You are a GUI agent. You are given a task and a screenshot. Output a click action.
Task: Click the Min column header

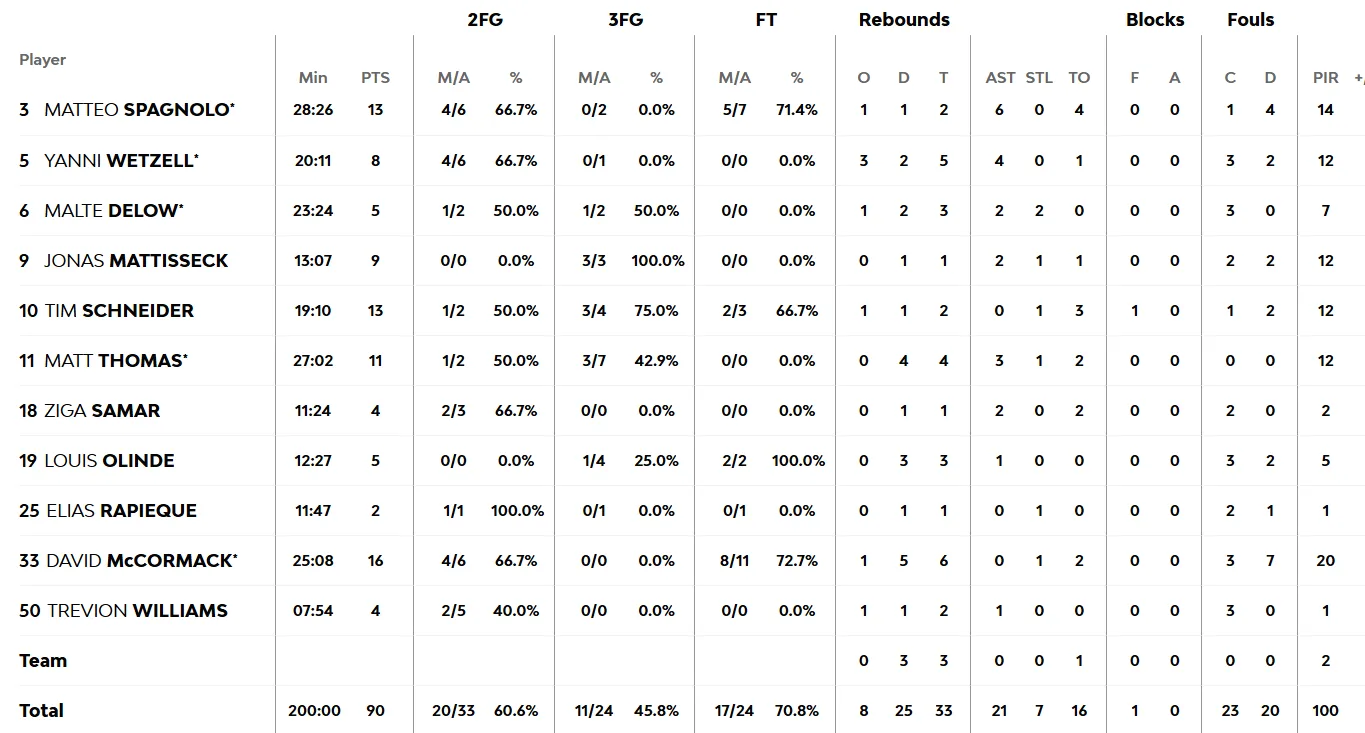313,78
